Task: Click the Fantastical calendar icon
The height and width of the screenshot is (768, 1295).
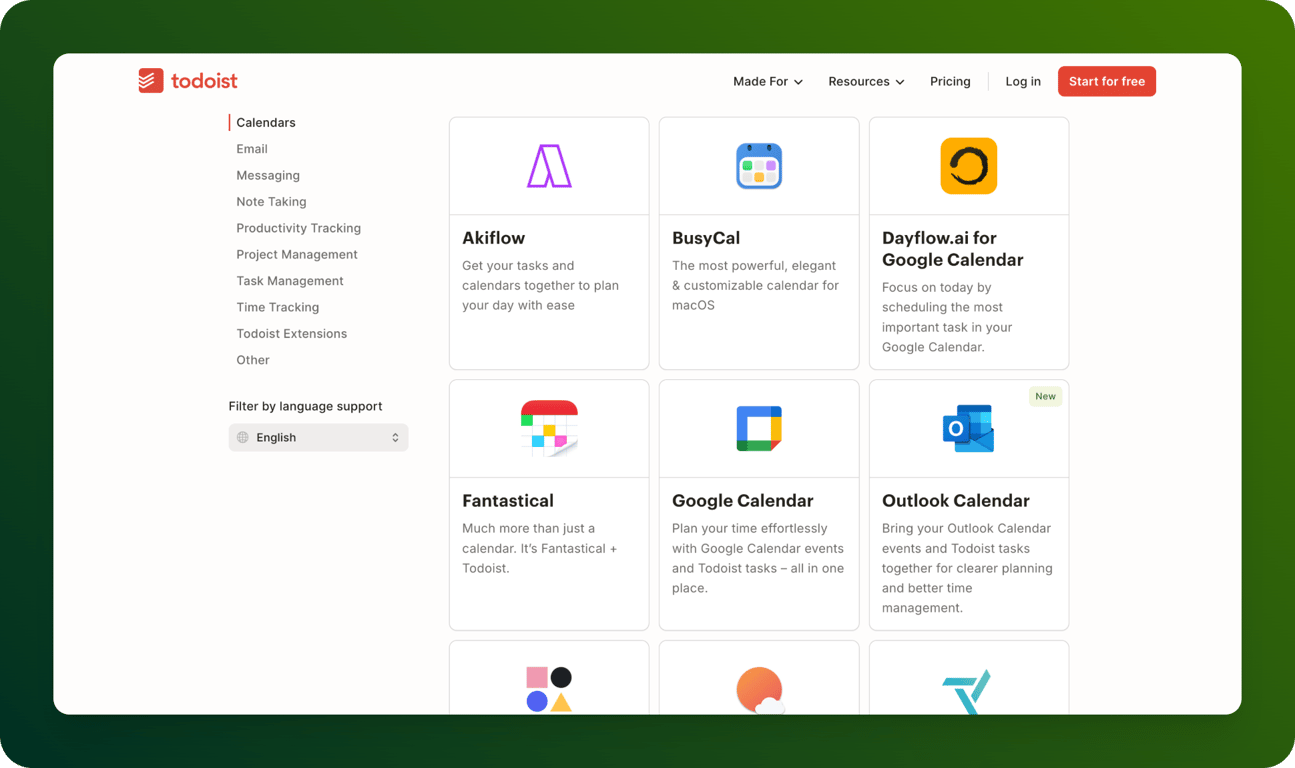Action: click(548, 427)
